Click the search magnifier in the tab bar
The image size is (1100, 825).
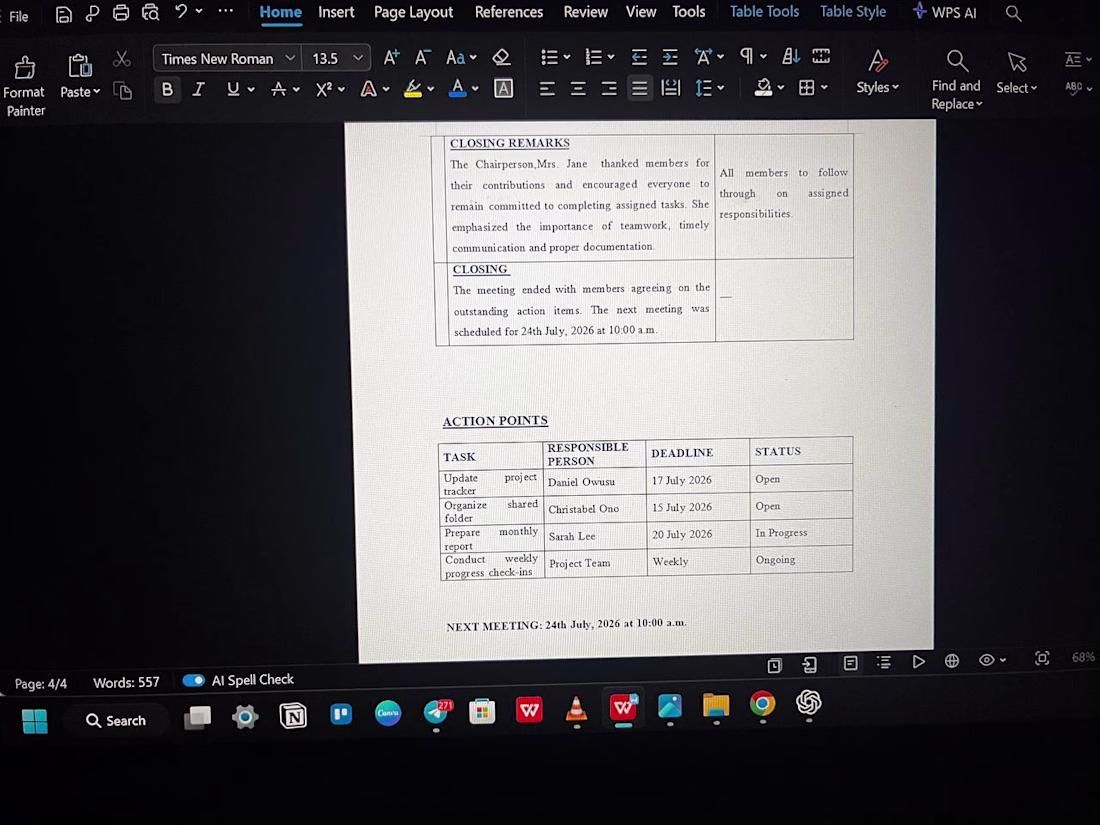pos(1013,13)
